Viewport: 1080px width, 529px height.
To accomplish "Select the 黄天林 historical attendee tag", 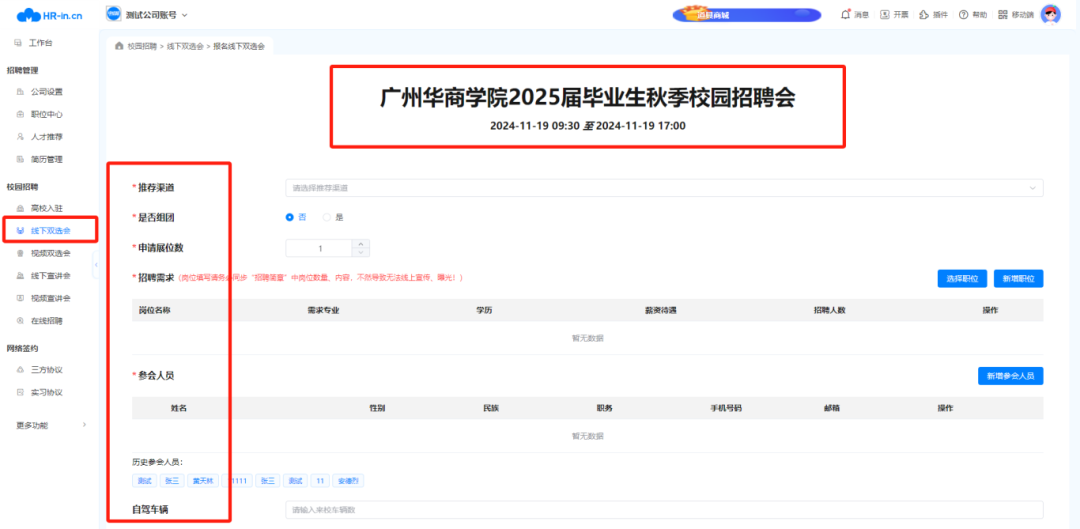I will 204,481.
